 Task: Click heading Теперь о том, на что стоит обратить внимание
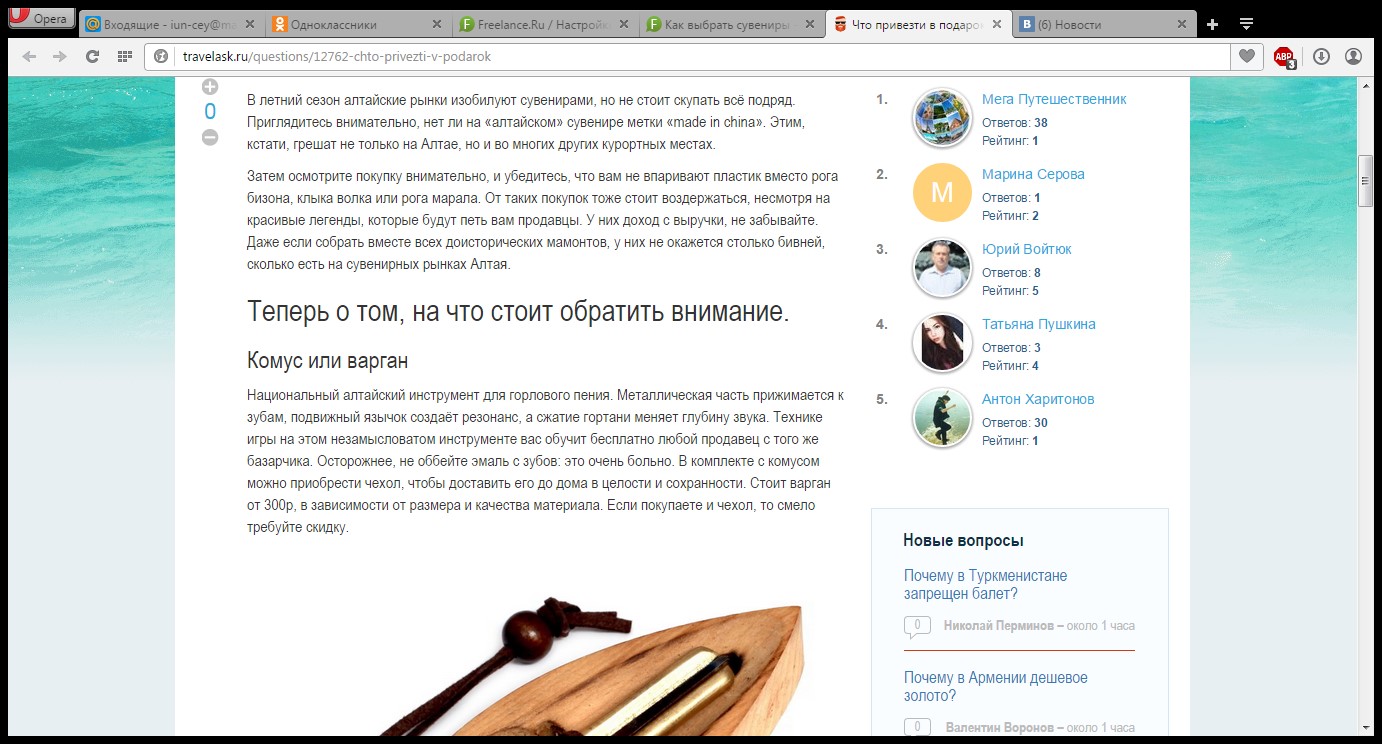pos(518,312)
